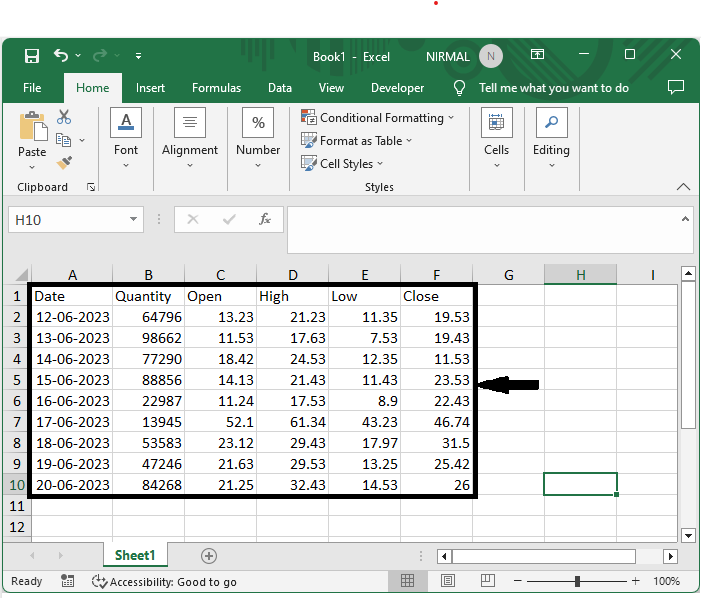Screen dimensions: 701x598
Task: Select Normal view button in status bar
Action: click(408, 581)
